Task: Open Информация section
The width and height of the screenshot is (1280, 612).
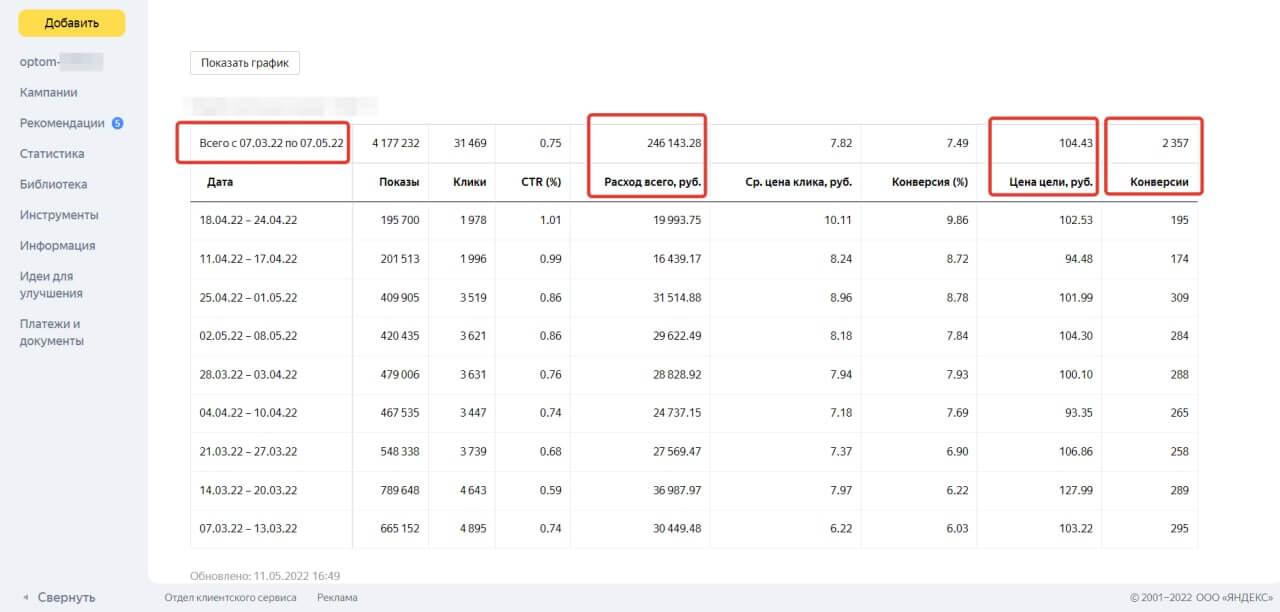Action: click(x=57, y=245)
